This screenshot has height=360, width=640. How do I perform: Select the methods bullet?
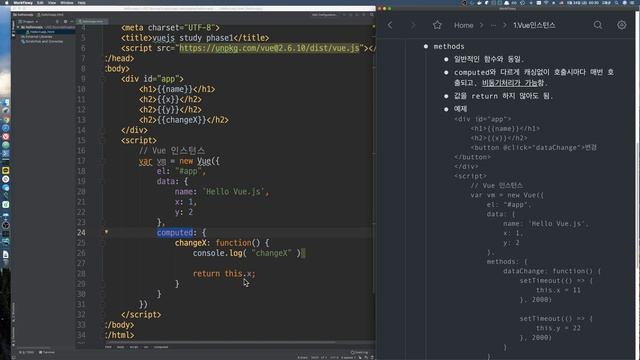426,47
